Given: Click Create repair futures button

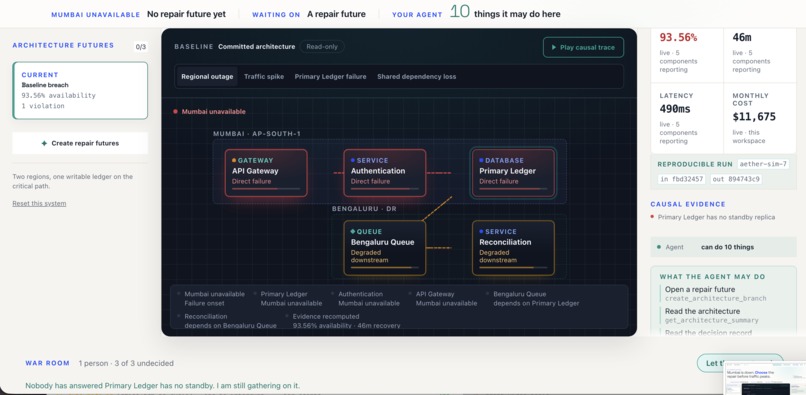Looking at the screenshot, I should coord(80,143).
